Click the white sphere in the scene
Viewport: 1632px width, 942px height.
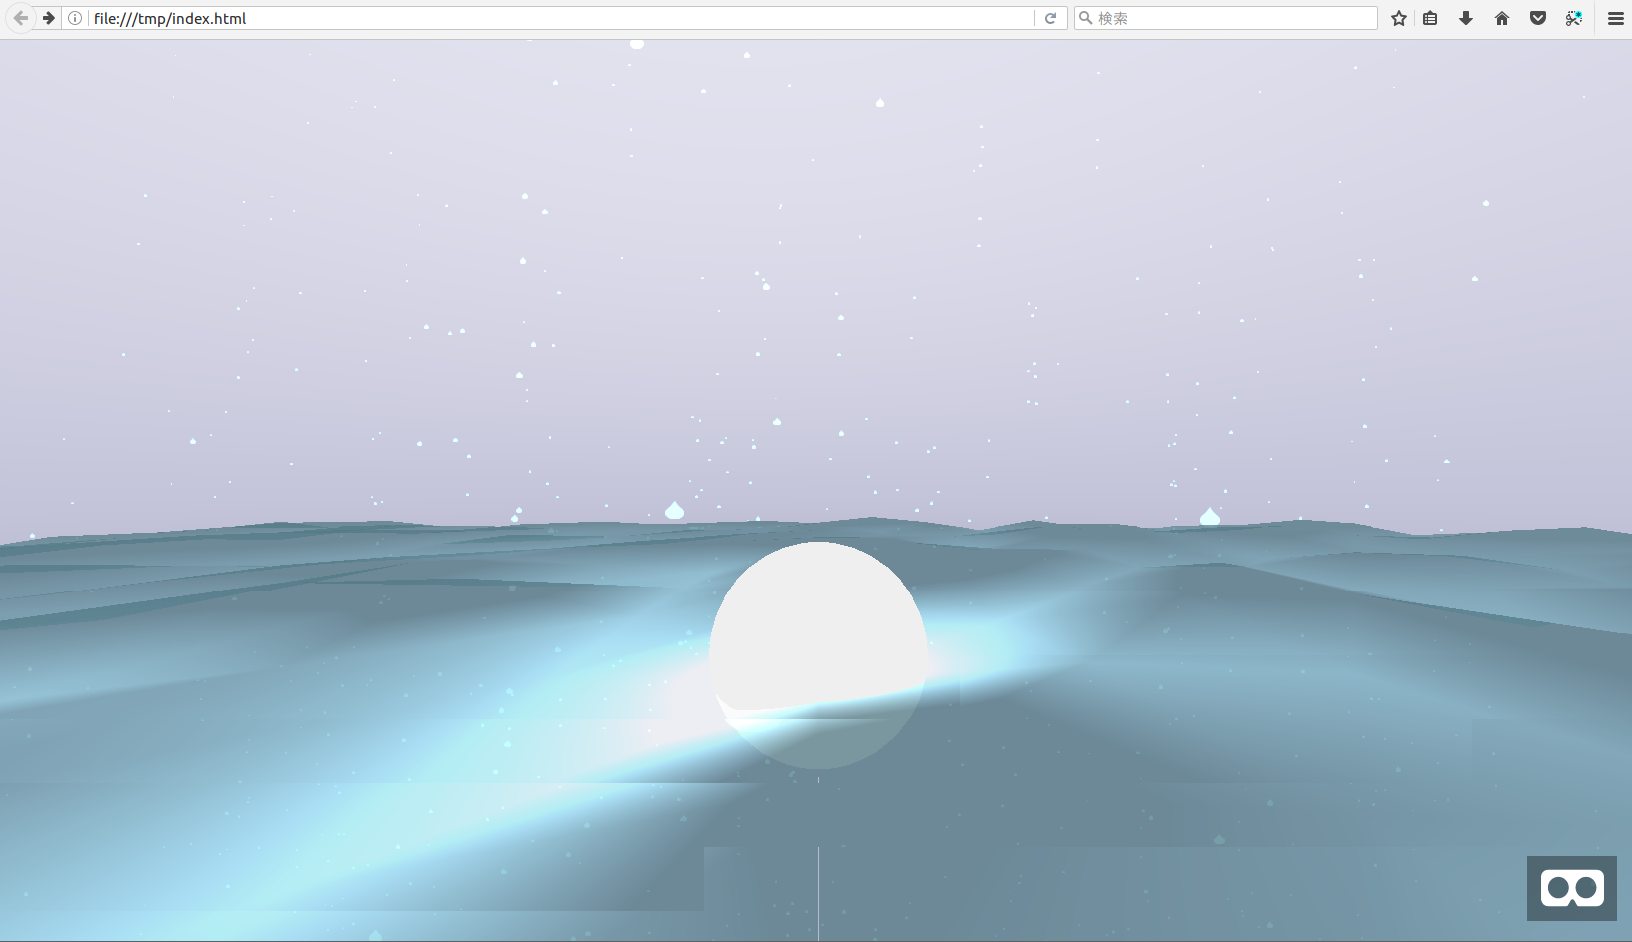[818, 655]
